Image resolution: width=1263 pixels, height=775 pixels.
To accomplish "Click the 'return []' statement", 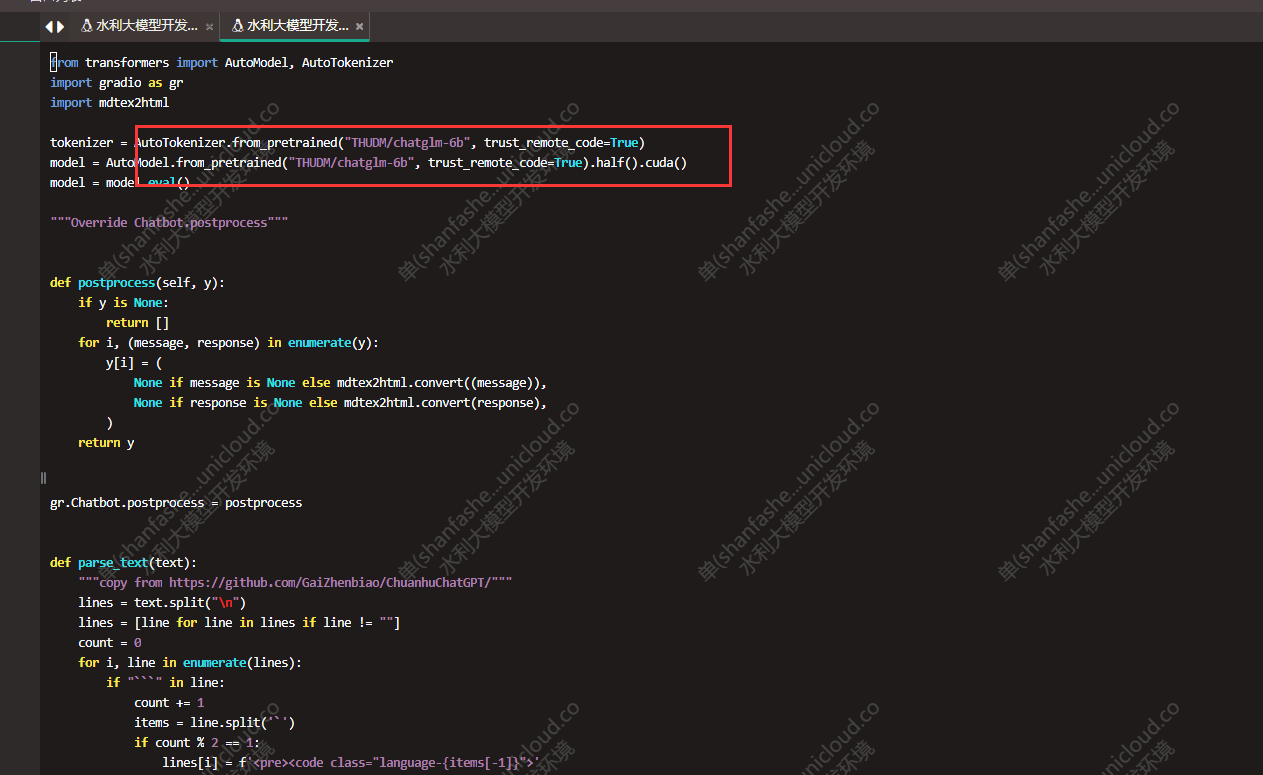I will click(138, 322).
